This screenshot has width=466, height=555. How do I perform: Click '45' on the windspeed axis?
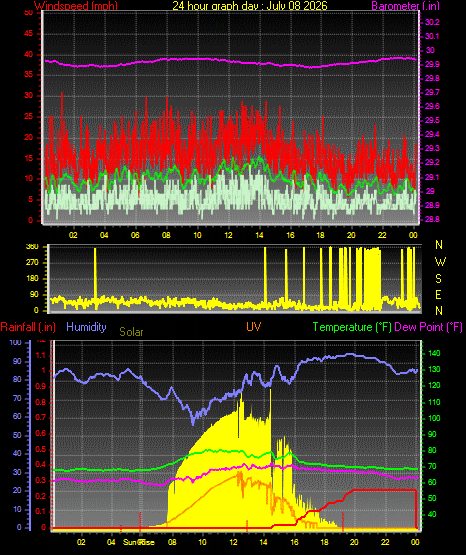click(28, 34)
